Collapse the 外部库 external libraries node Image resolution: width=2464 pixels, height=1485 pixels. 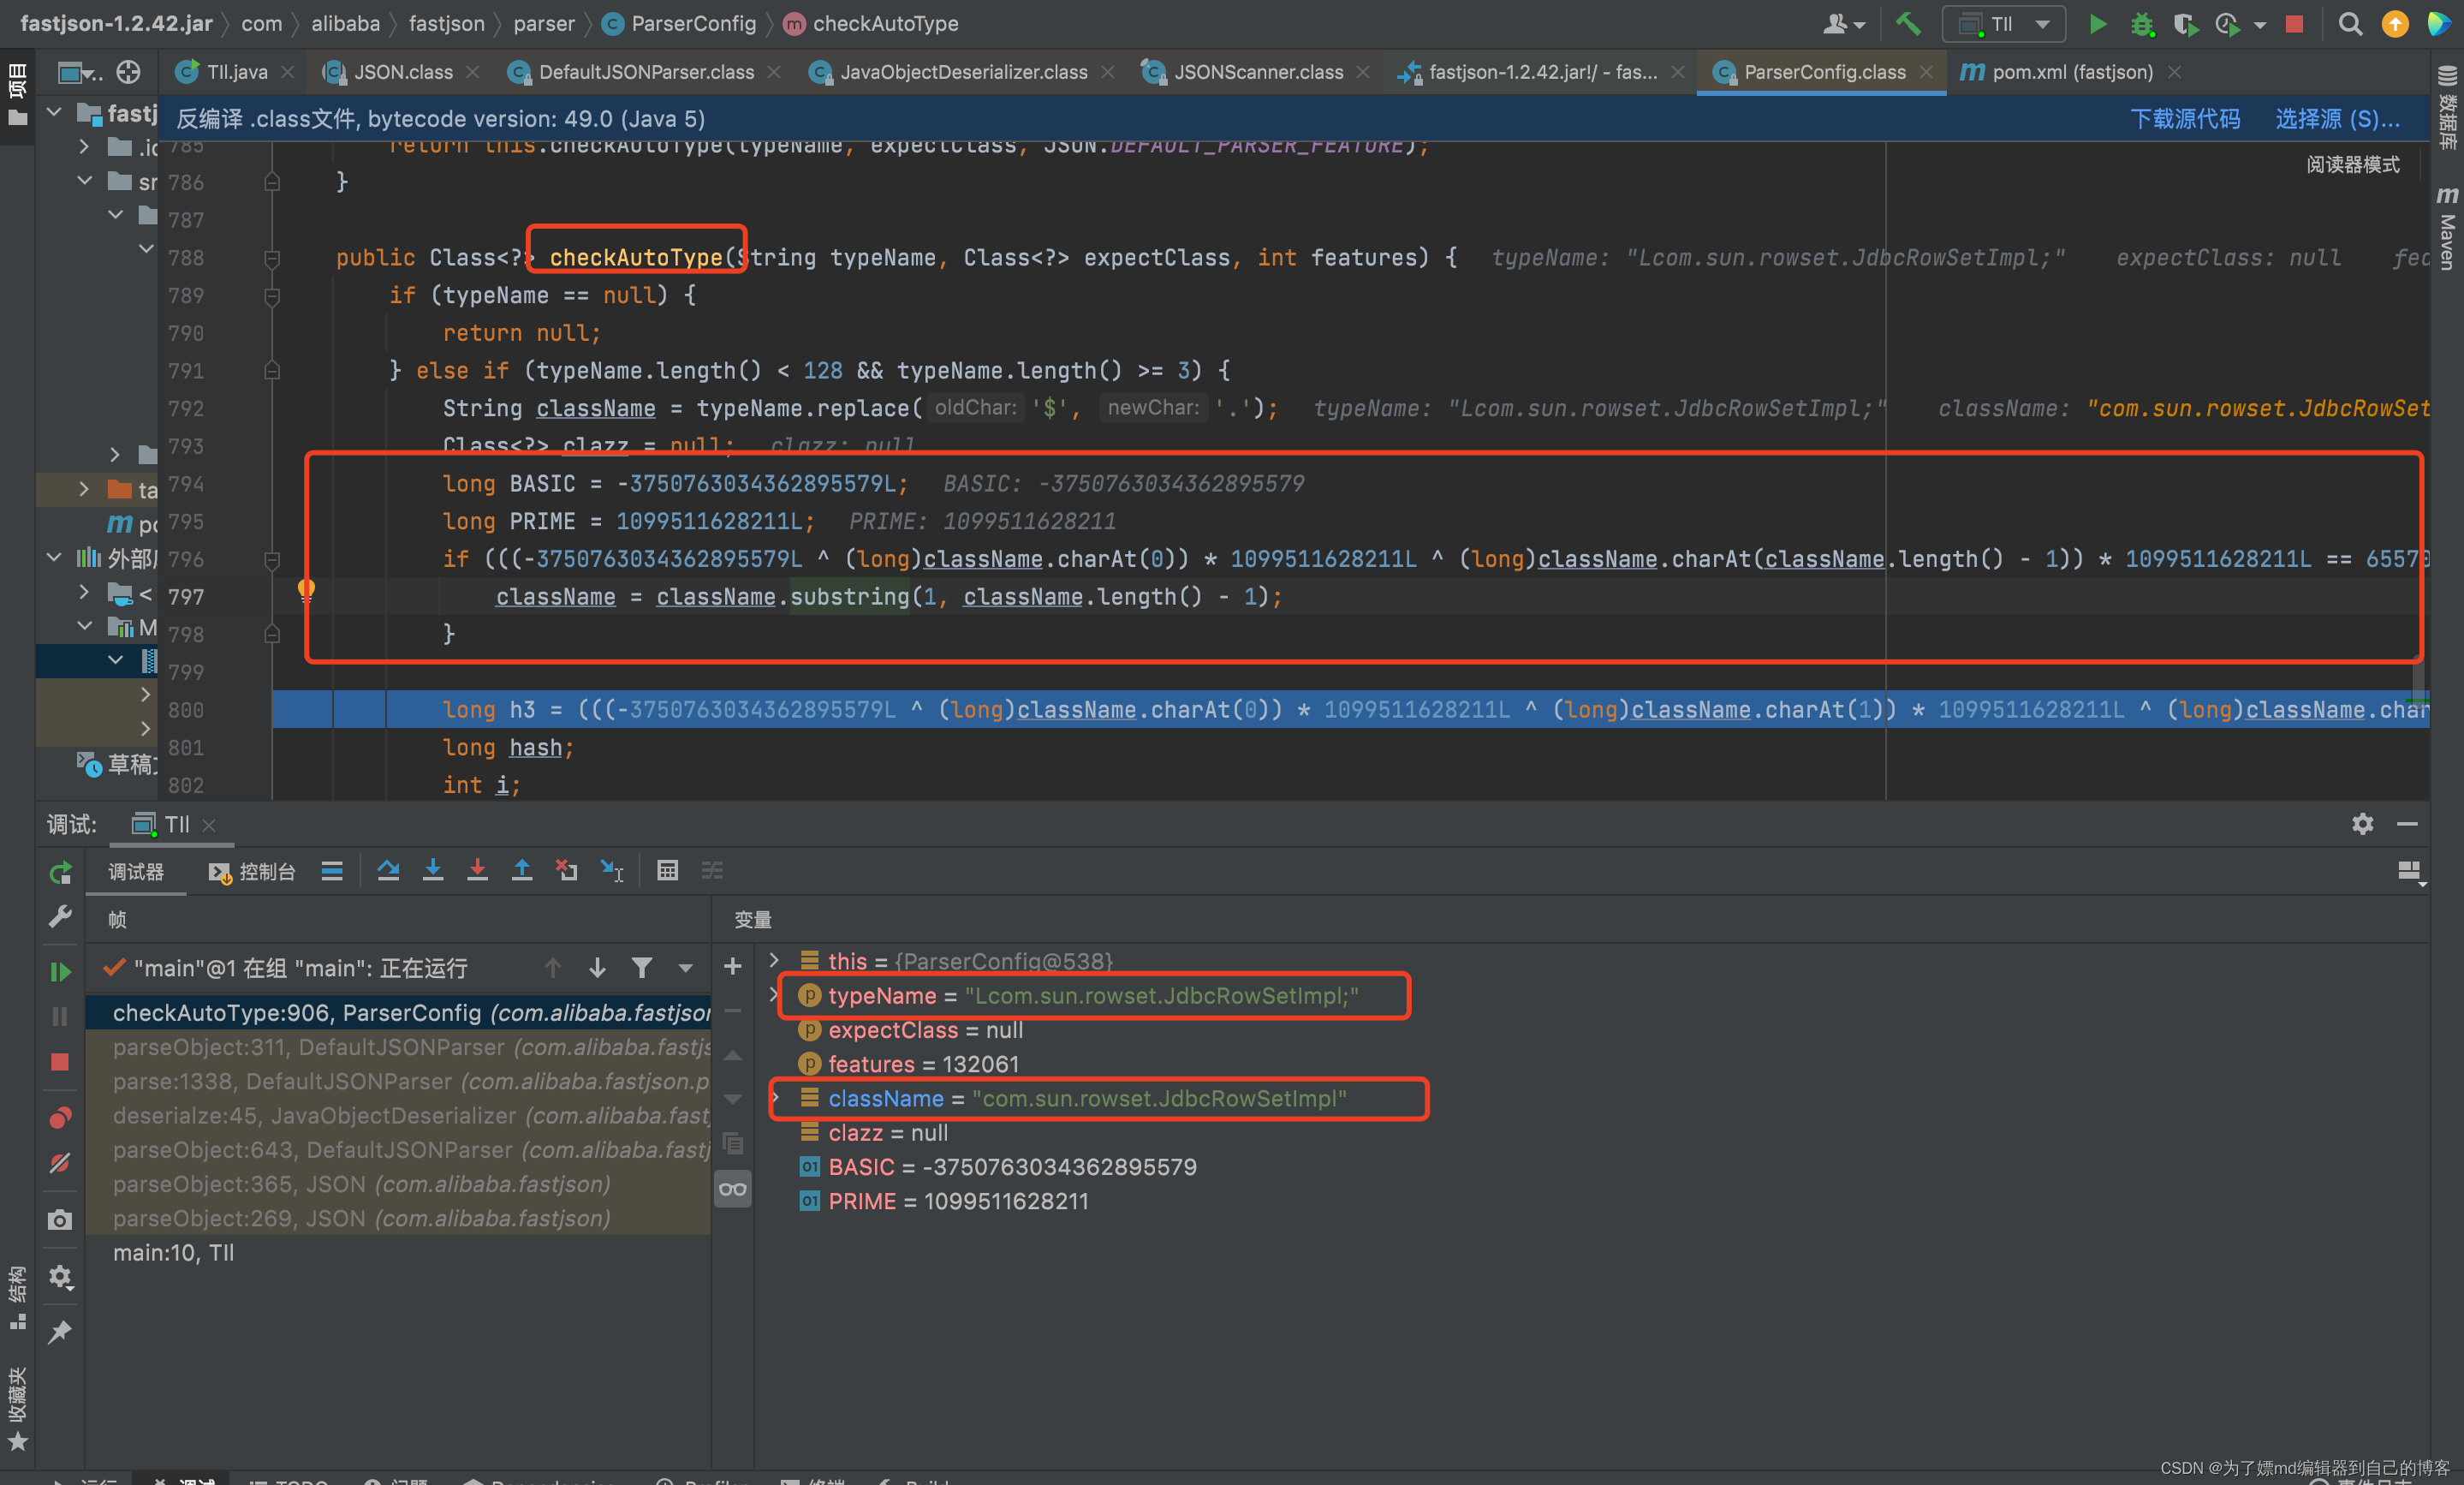(54, 557)
